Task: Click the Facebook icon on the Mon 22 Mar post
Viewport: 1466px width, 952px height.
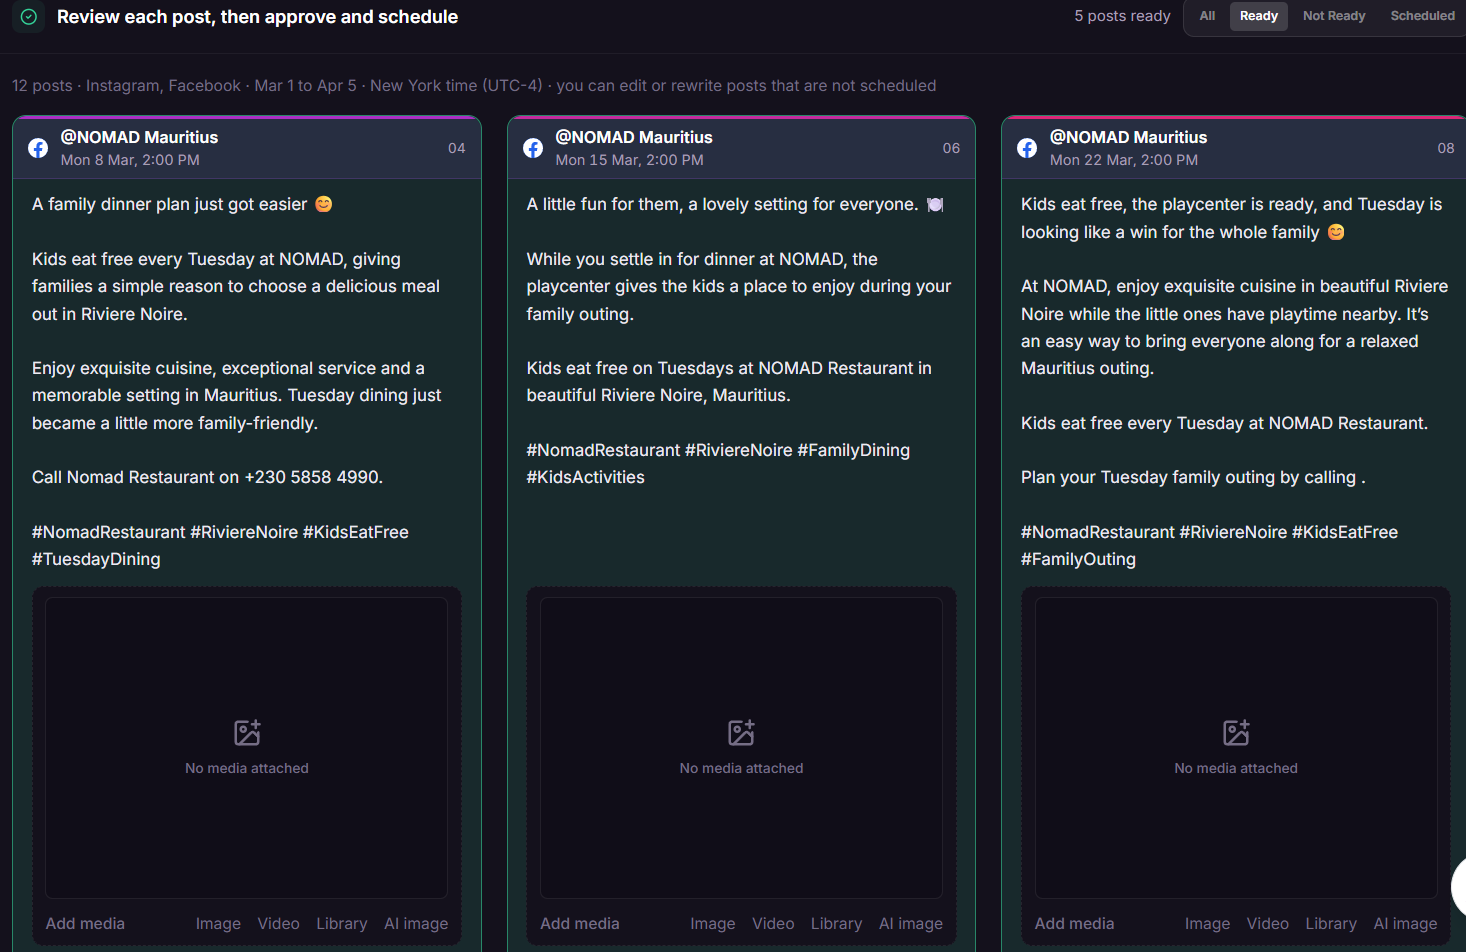Action: click(1027, 148)
